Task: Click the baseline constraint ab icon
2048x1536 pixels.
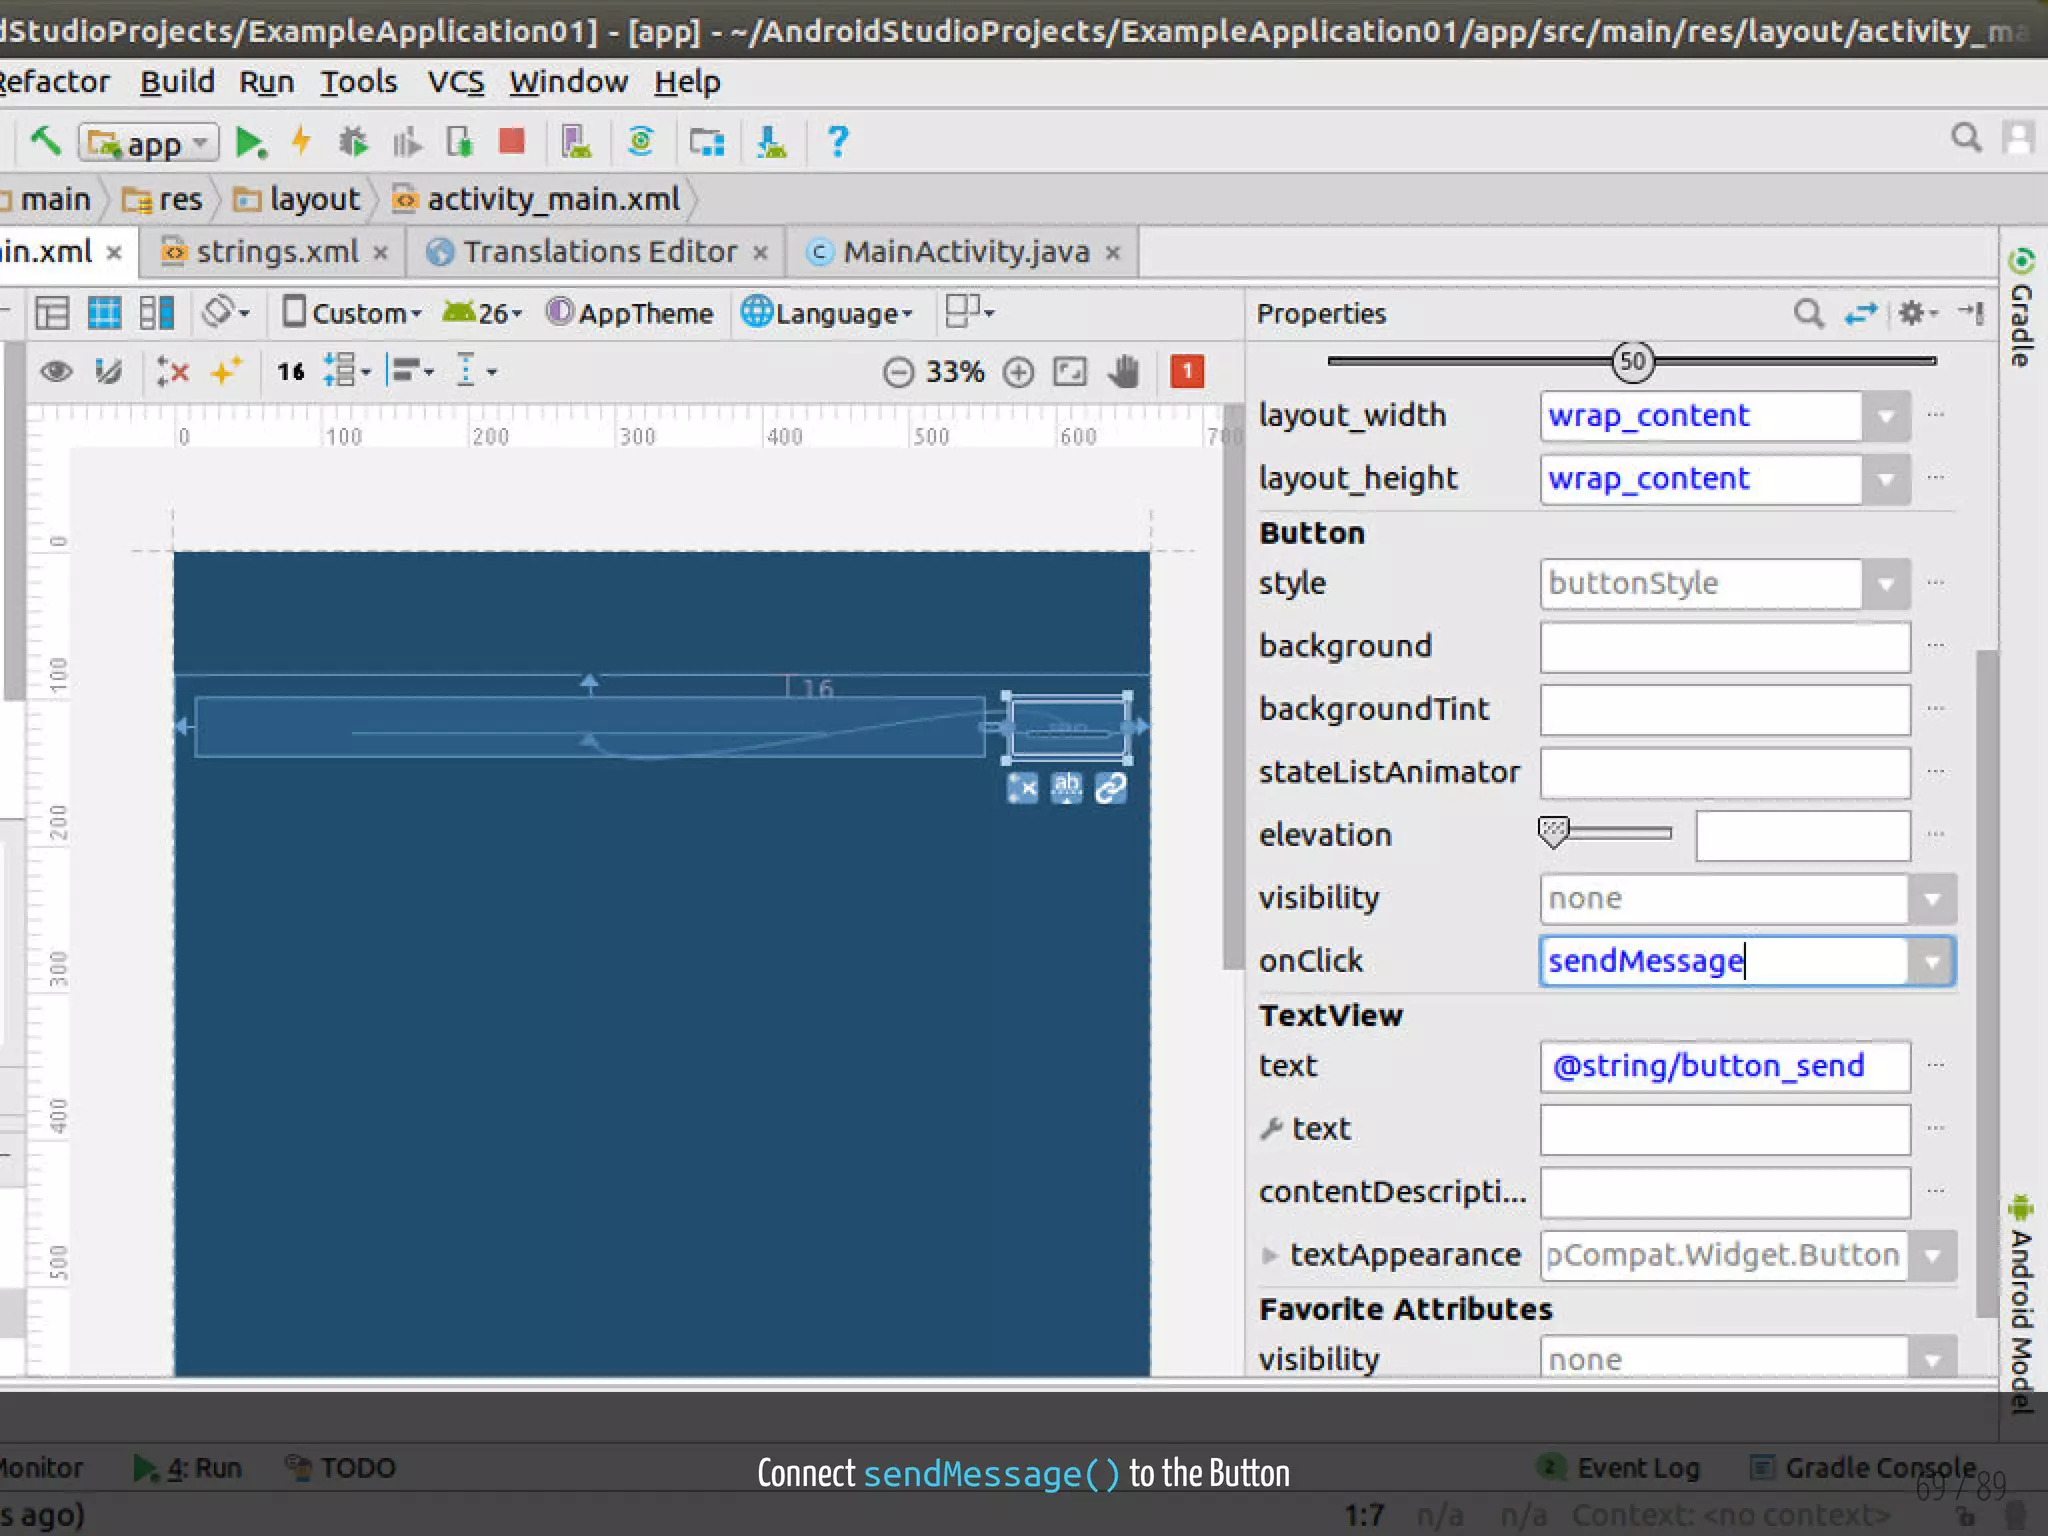Action: point(1067,788)
